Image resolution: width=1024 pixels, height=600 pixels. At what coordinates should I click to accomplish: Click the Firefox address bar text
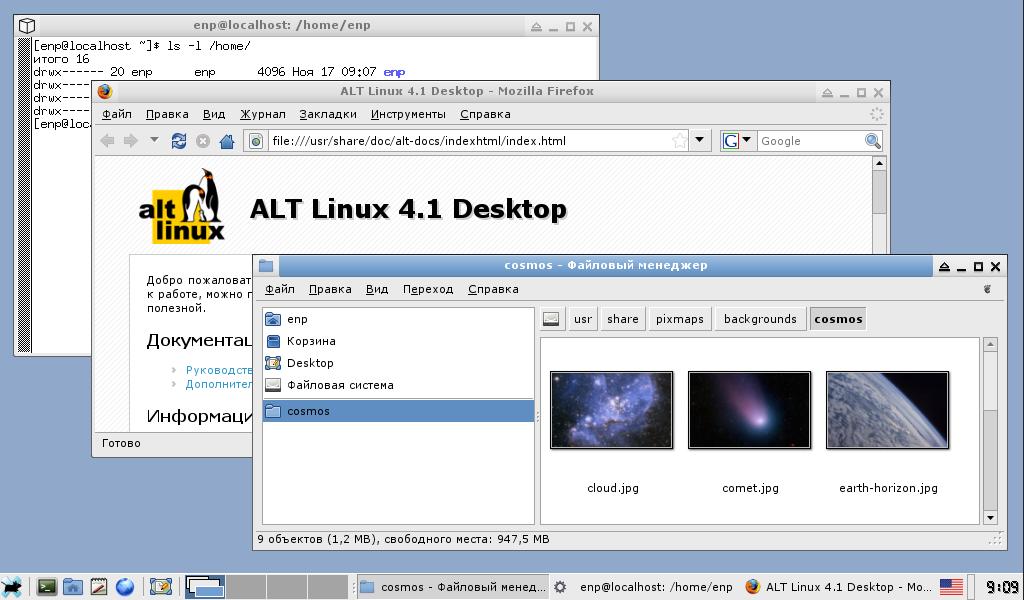pyautogui.click(x=419, y=141)
